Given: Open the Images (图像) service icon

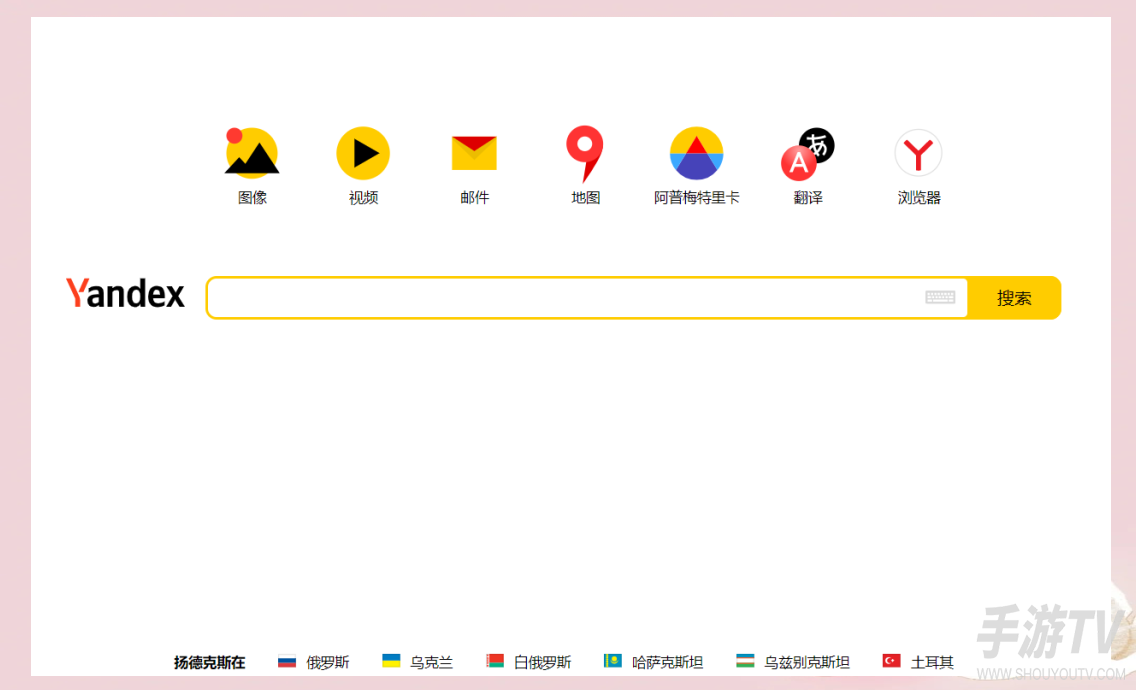Looking at the screenshot, I should point(252,153).
